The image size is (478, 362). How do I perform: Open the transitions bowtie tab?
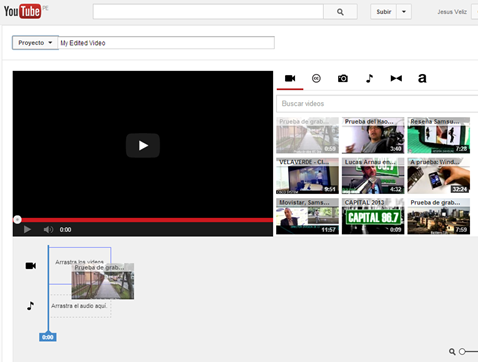coord(396,78)
